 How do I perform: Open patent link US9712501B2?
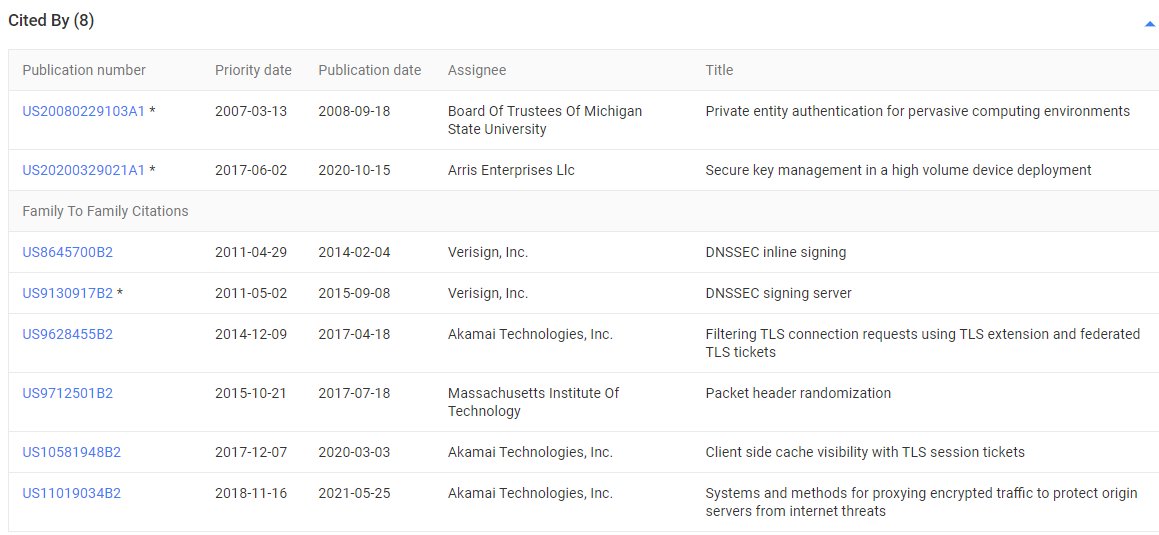point(67,393)
